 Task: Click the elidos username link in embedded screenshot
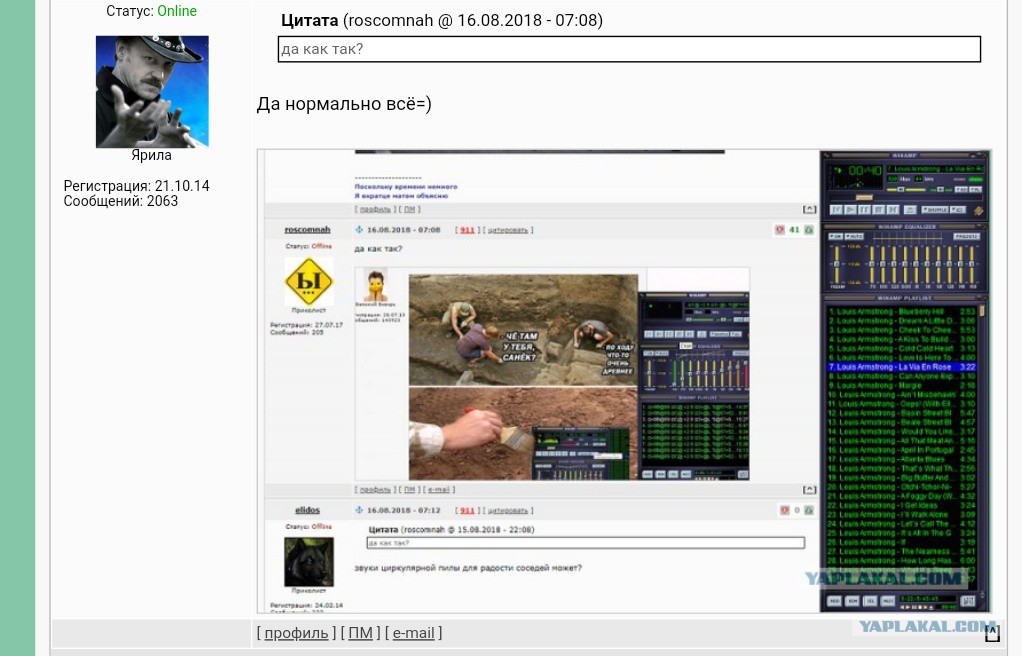tap(307, 510)
